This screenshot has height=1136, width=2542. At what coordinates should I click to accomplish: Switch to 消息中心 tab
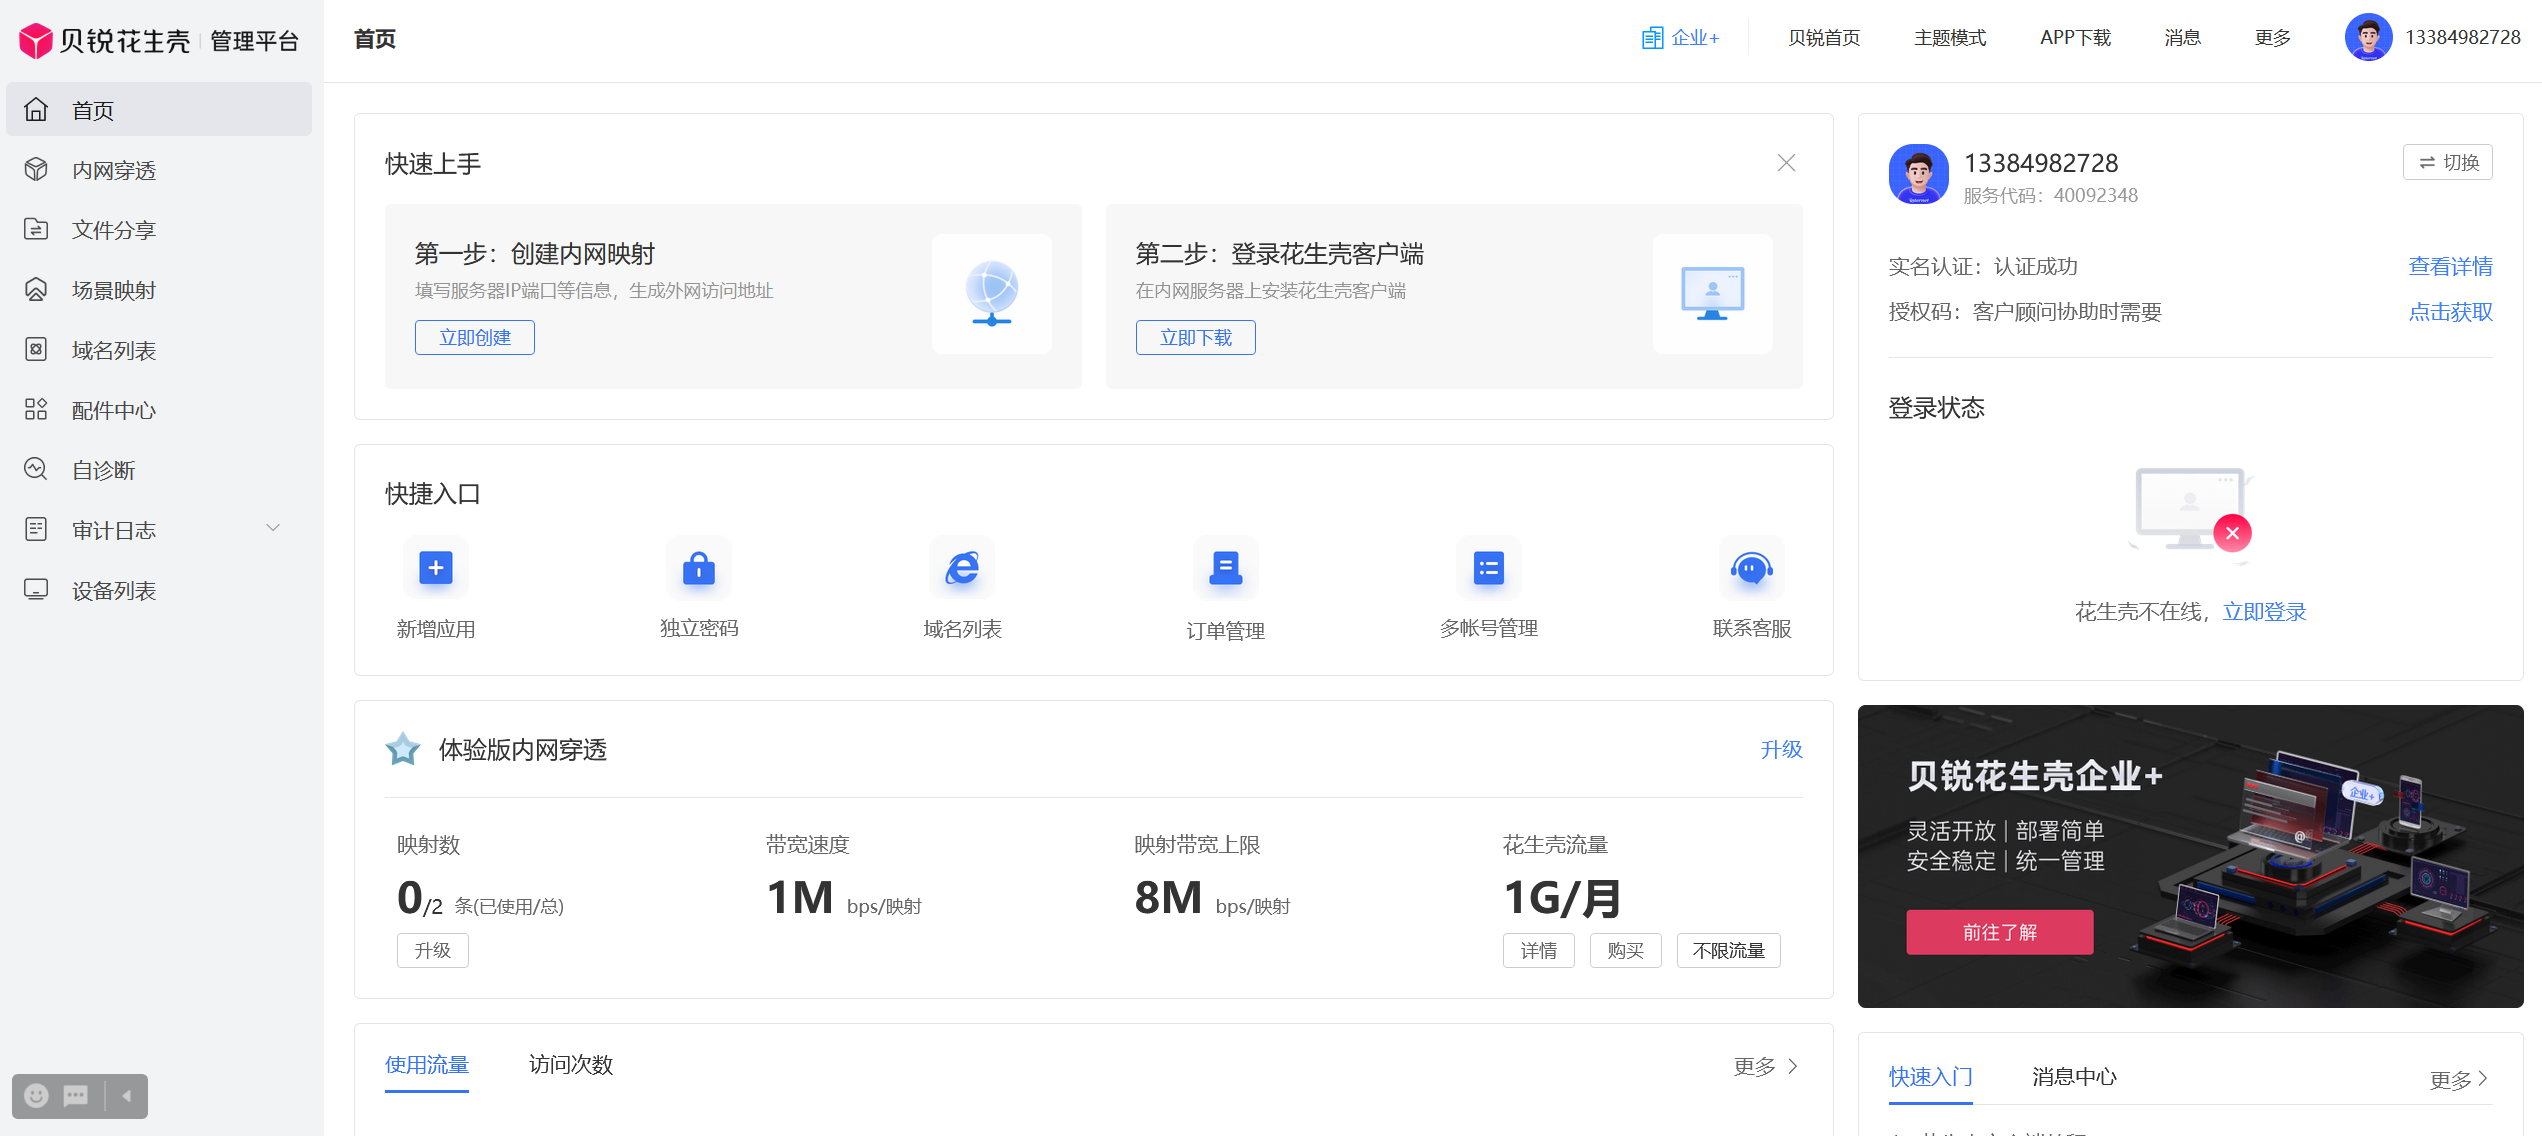(2074, 1077)
